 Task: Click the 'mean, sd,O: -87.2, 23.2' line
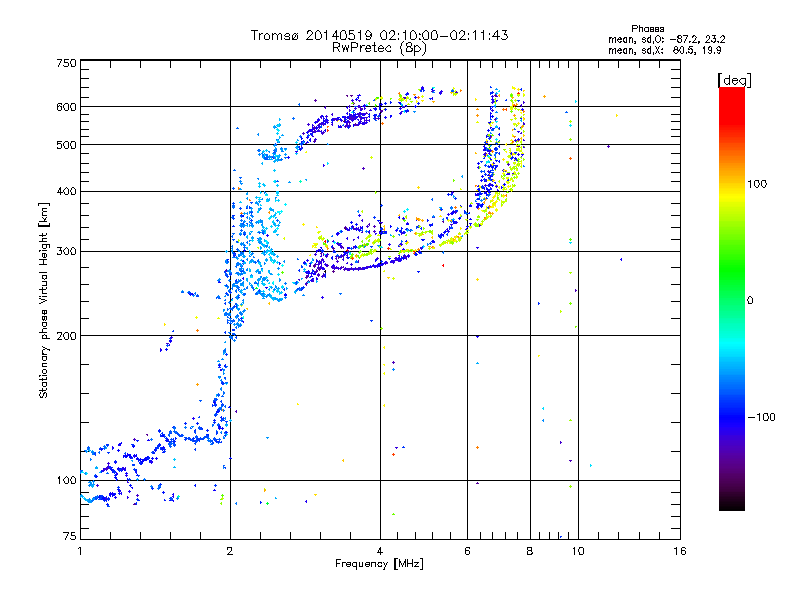click(667, 39)
